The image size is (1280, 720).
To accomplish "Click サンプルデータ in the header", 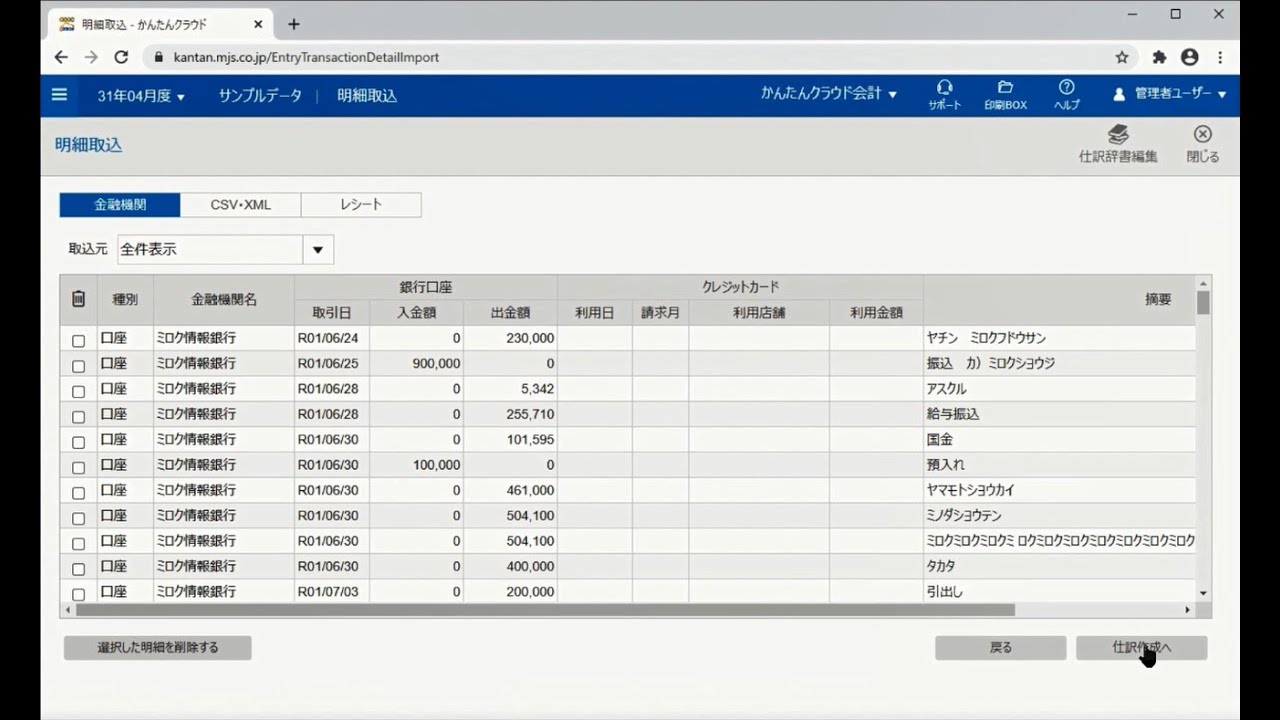I will [260, 96].
